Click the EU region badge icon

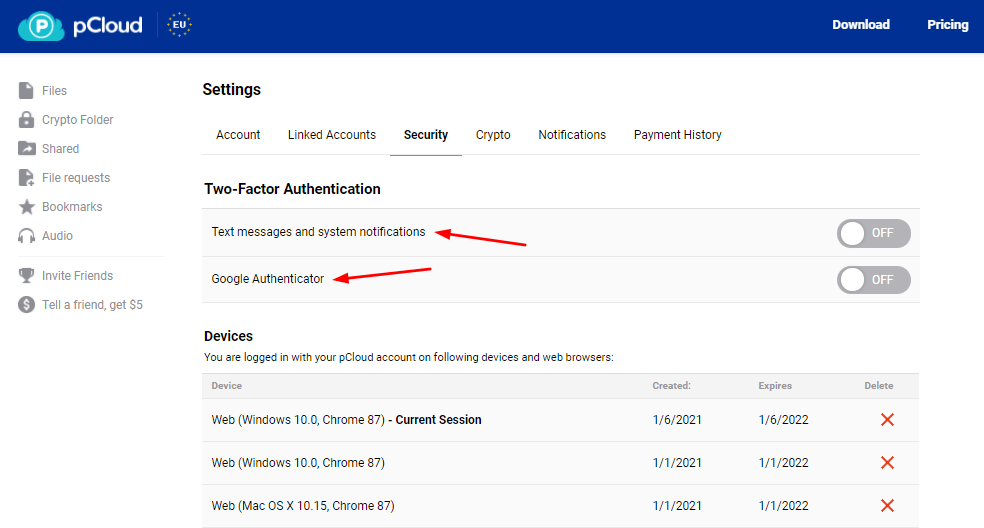pos(180,25)
